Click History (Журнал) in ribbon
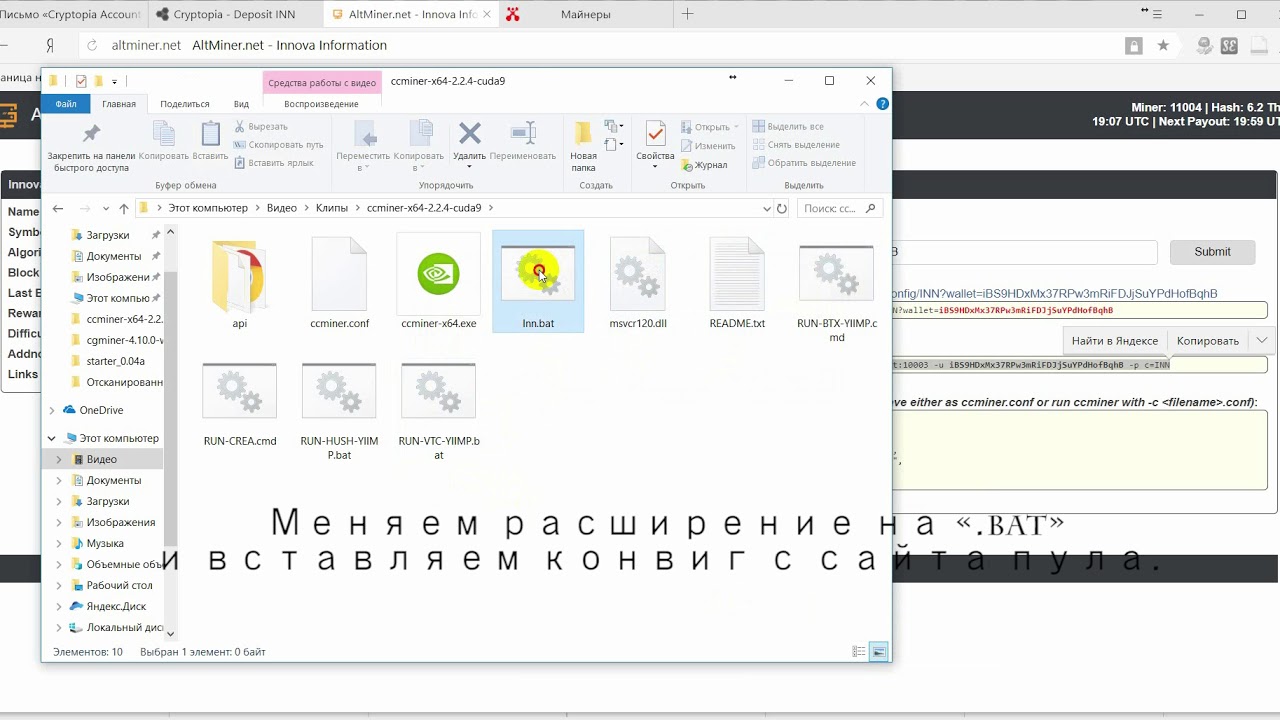 704,165
